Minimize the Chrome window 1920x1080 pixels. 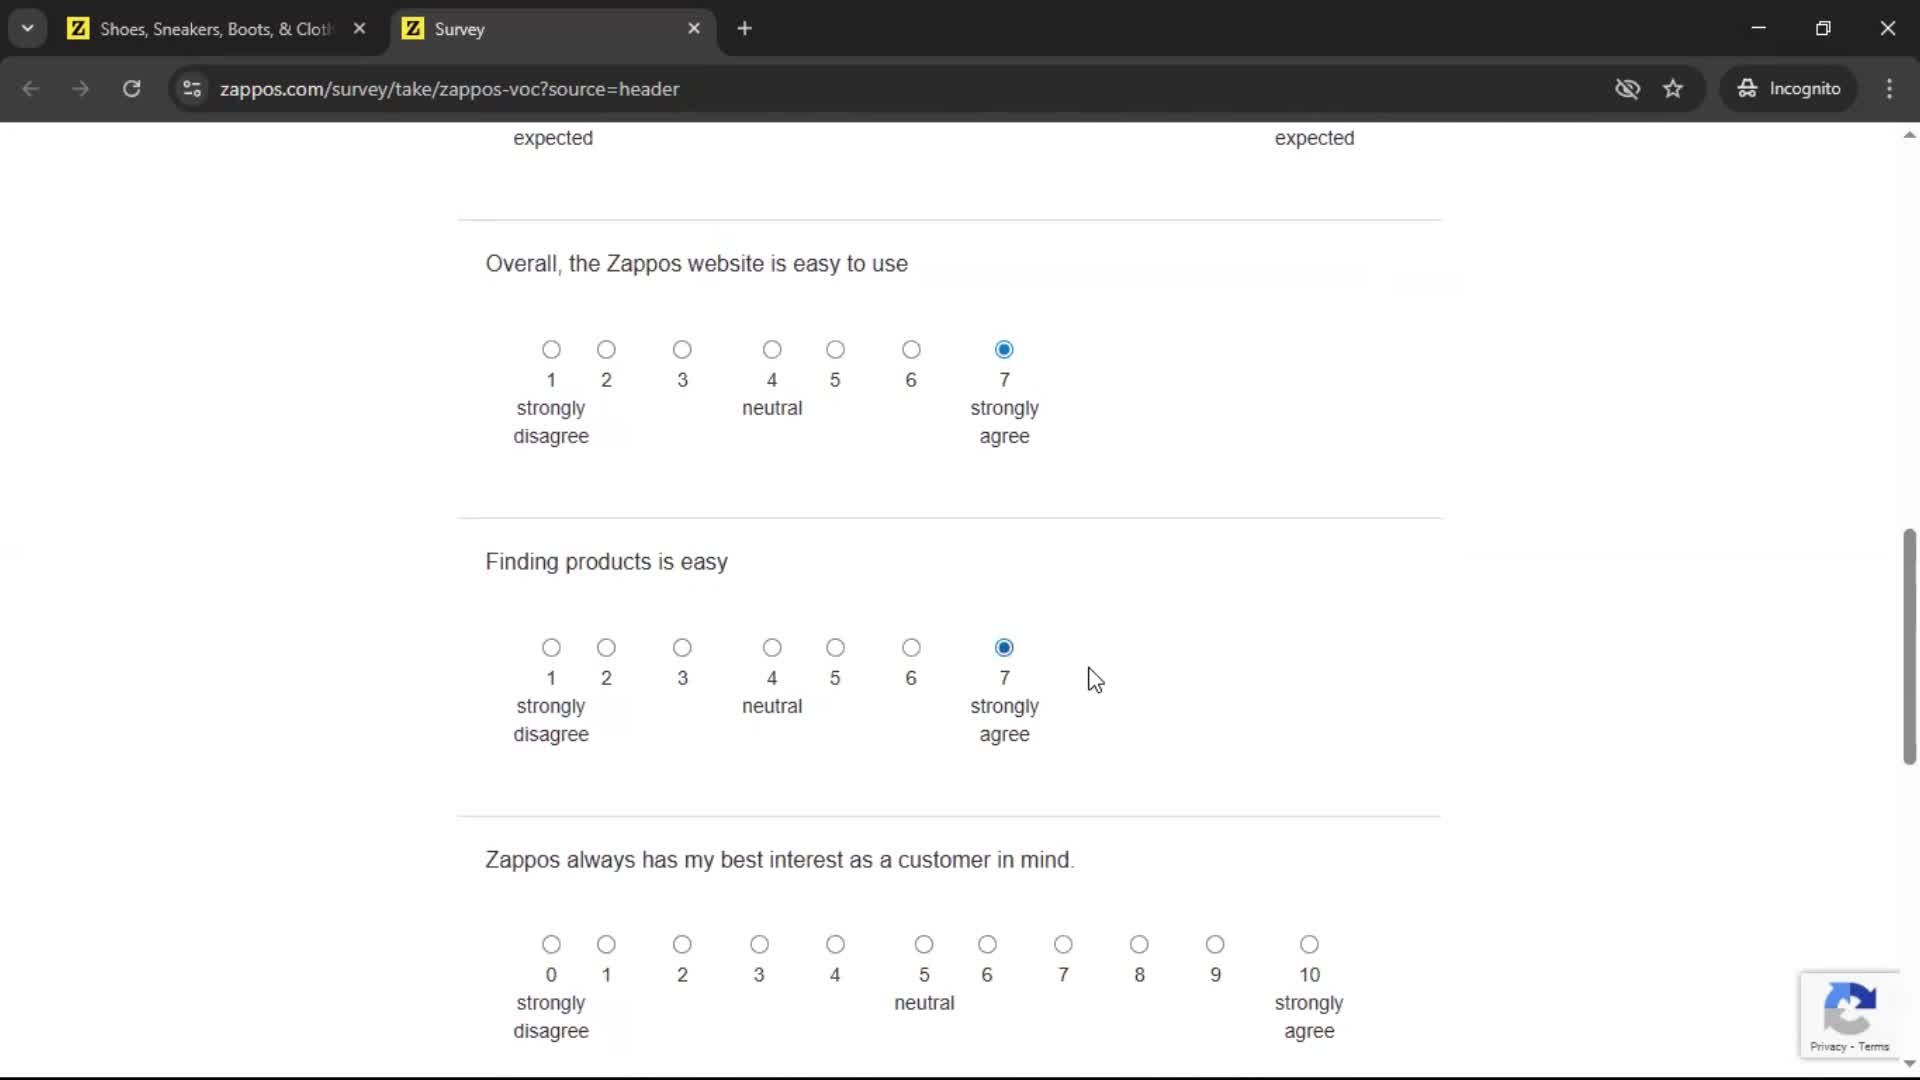tap(1758, 28)
